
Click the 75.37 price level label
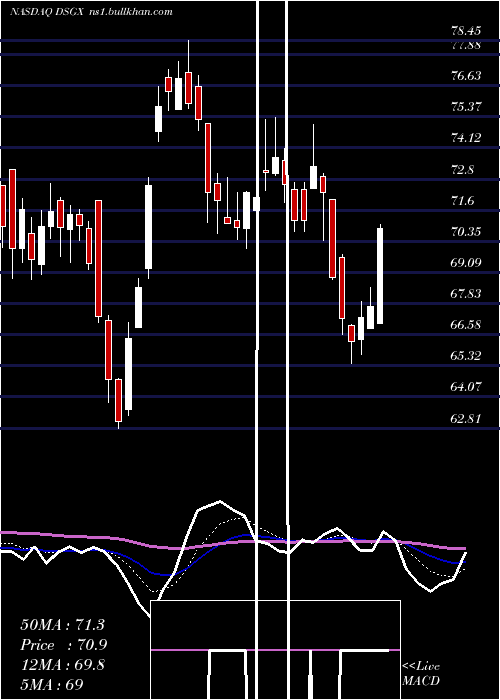coord(466,107)
